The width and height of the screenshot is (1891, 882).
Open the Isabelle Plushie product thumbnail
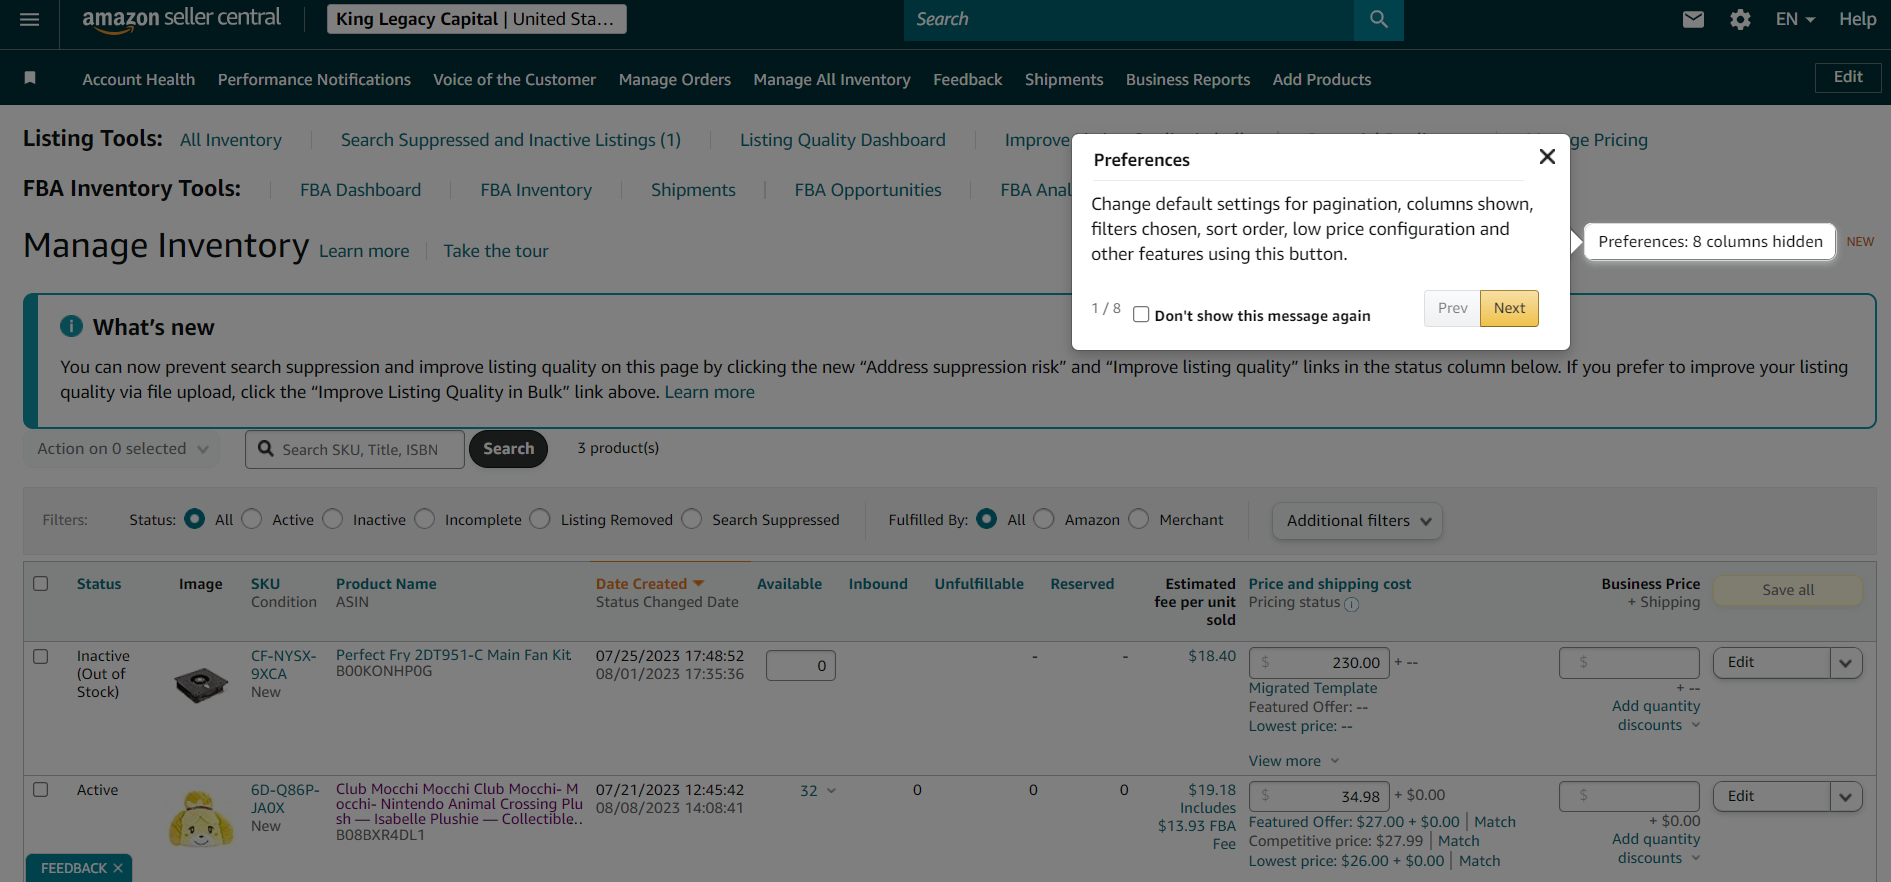202,819
